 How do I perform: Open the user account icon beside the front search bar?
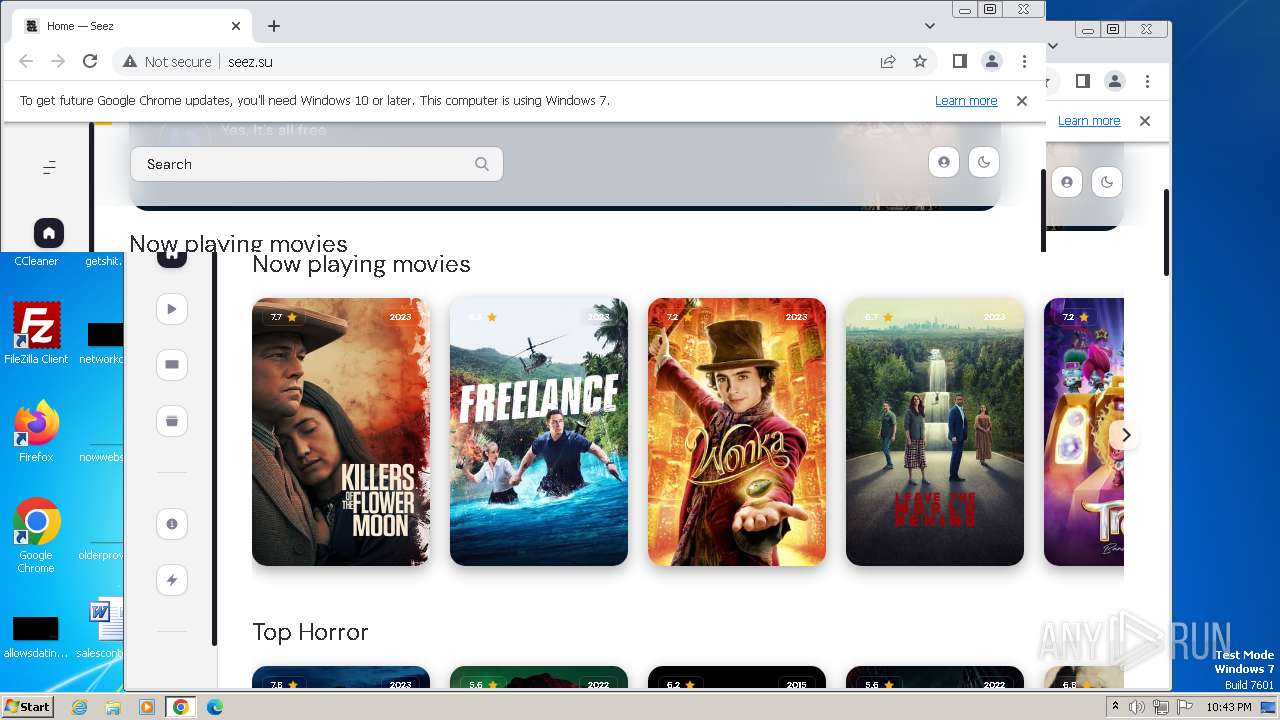pyautogui.click(x=944, y=162)
